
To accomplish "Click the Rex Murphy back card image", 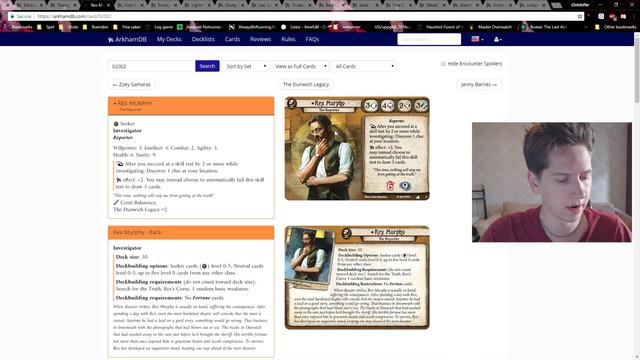I will tap(357, 278).
